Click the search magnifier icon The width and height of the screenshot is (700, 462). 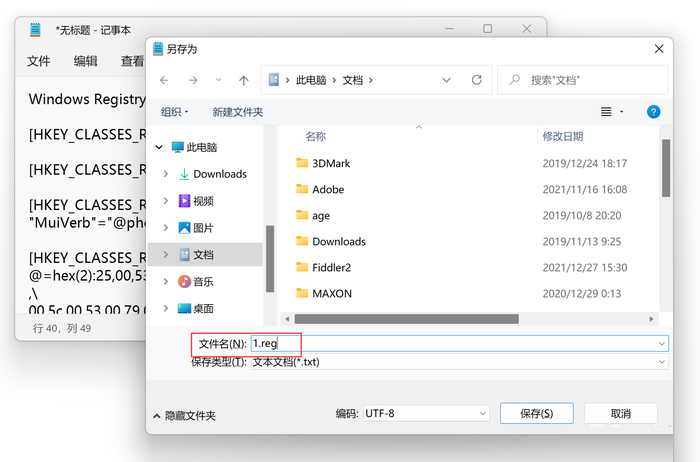(515, 80)
